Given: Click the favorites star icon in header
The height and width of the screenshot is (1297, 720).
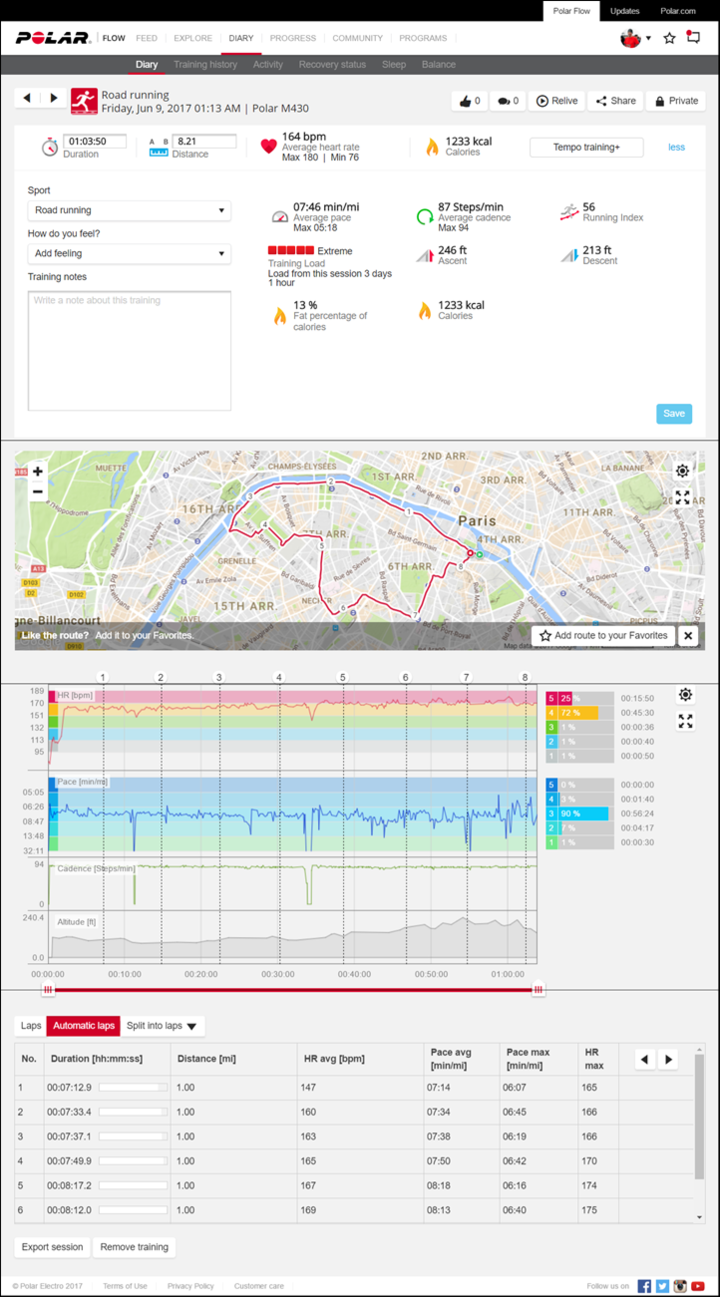Looking at the screenshot, I should tap(670, 38).
